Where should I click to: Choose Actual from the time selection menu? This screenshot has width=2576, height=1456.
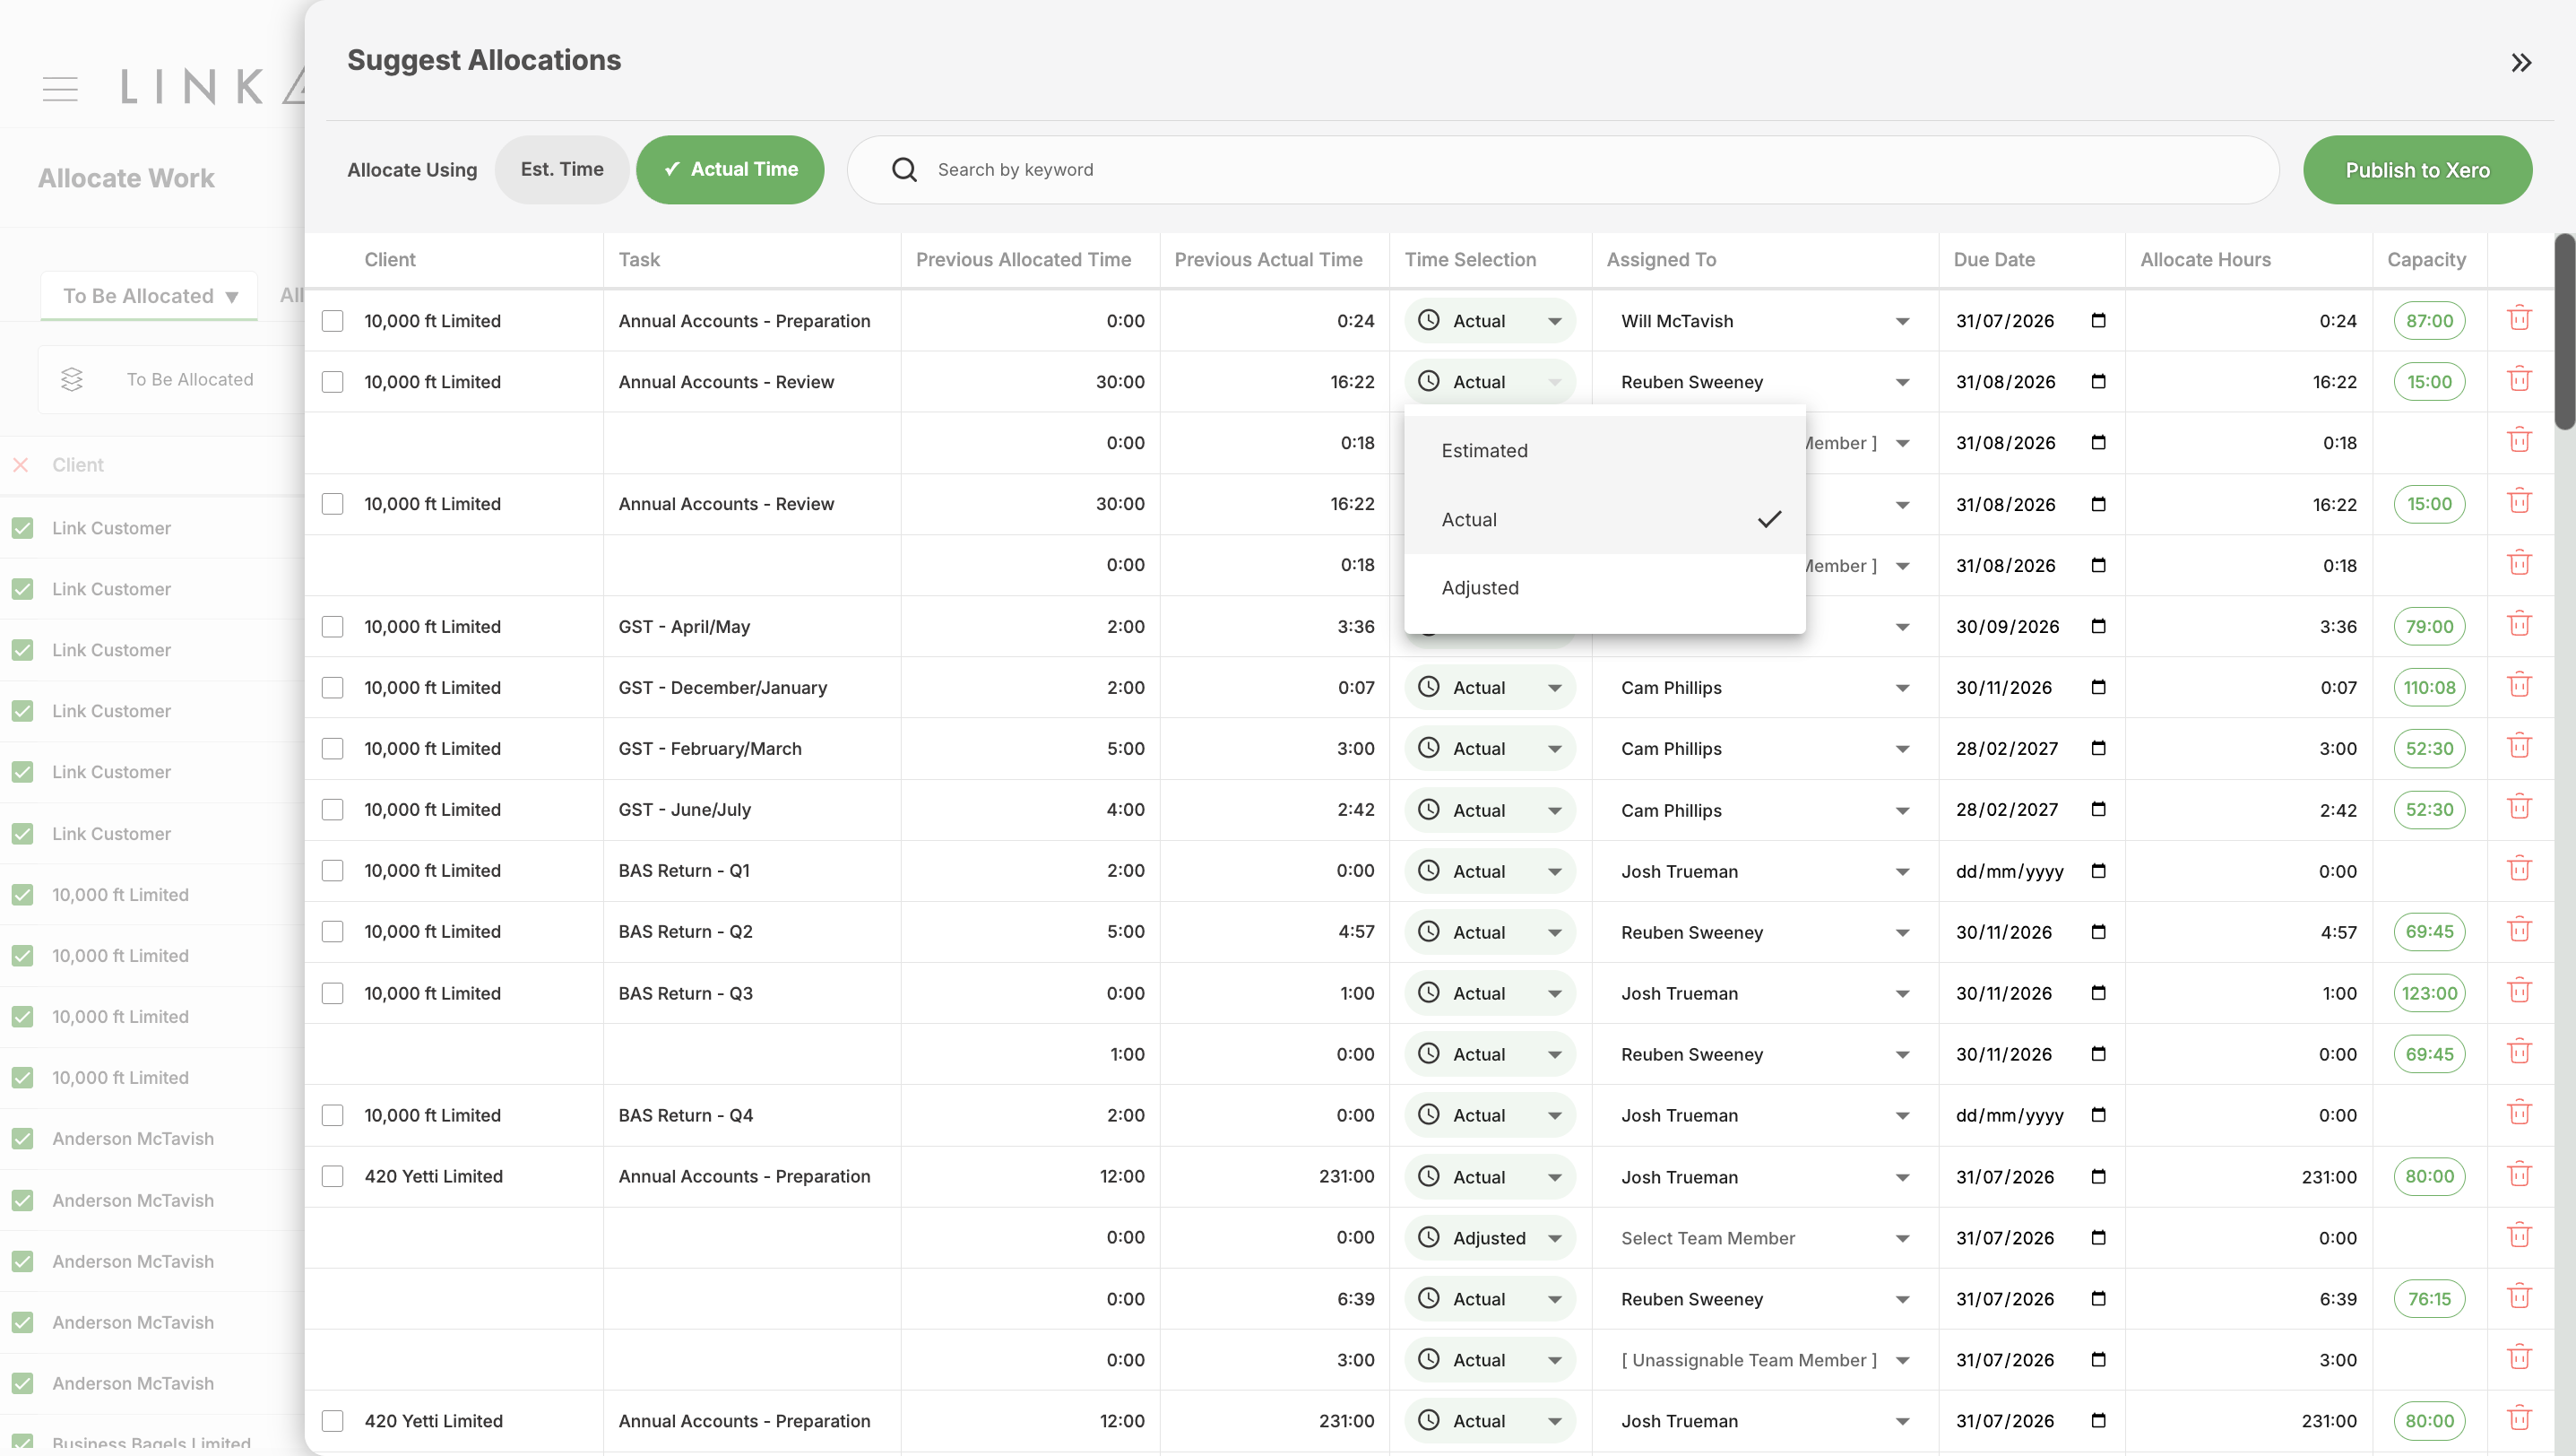coord(1604,520)
